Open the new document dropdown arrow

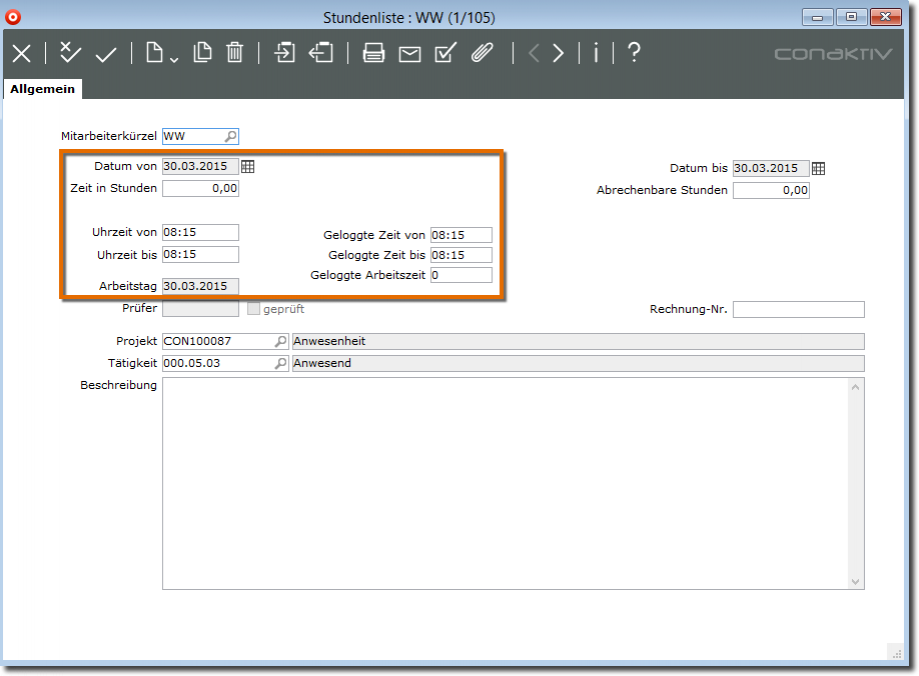174,59
